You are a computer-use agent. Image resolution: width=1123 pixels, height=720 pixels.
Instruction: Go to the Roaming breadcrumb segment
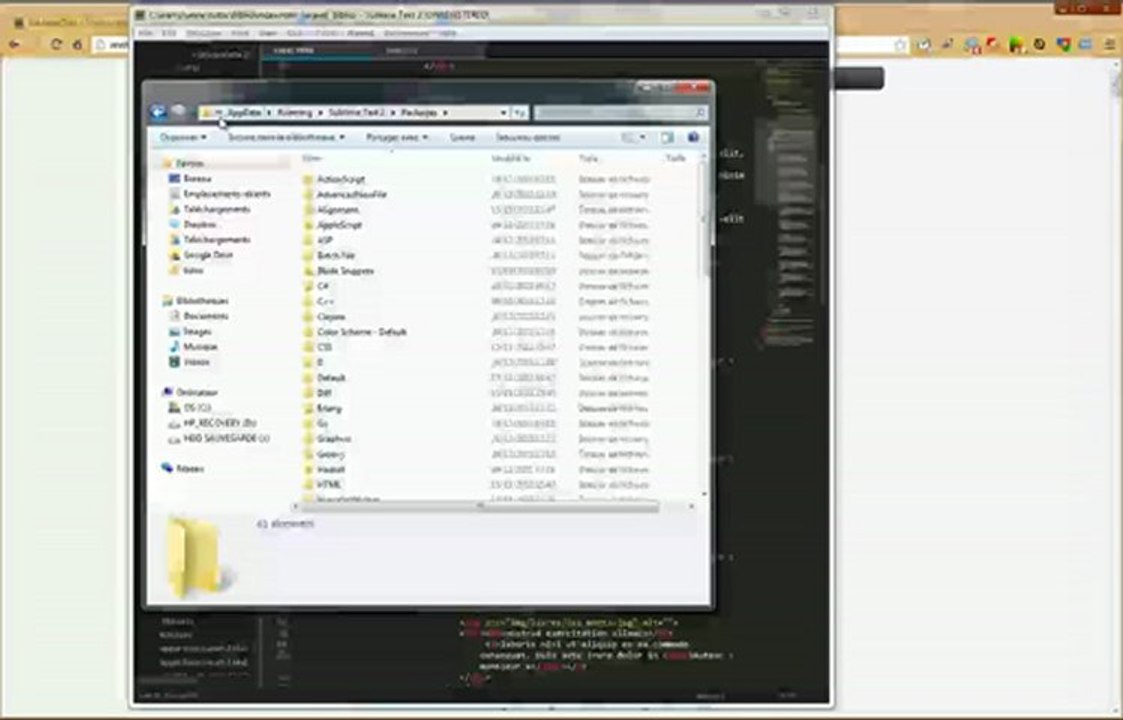294,112
